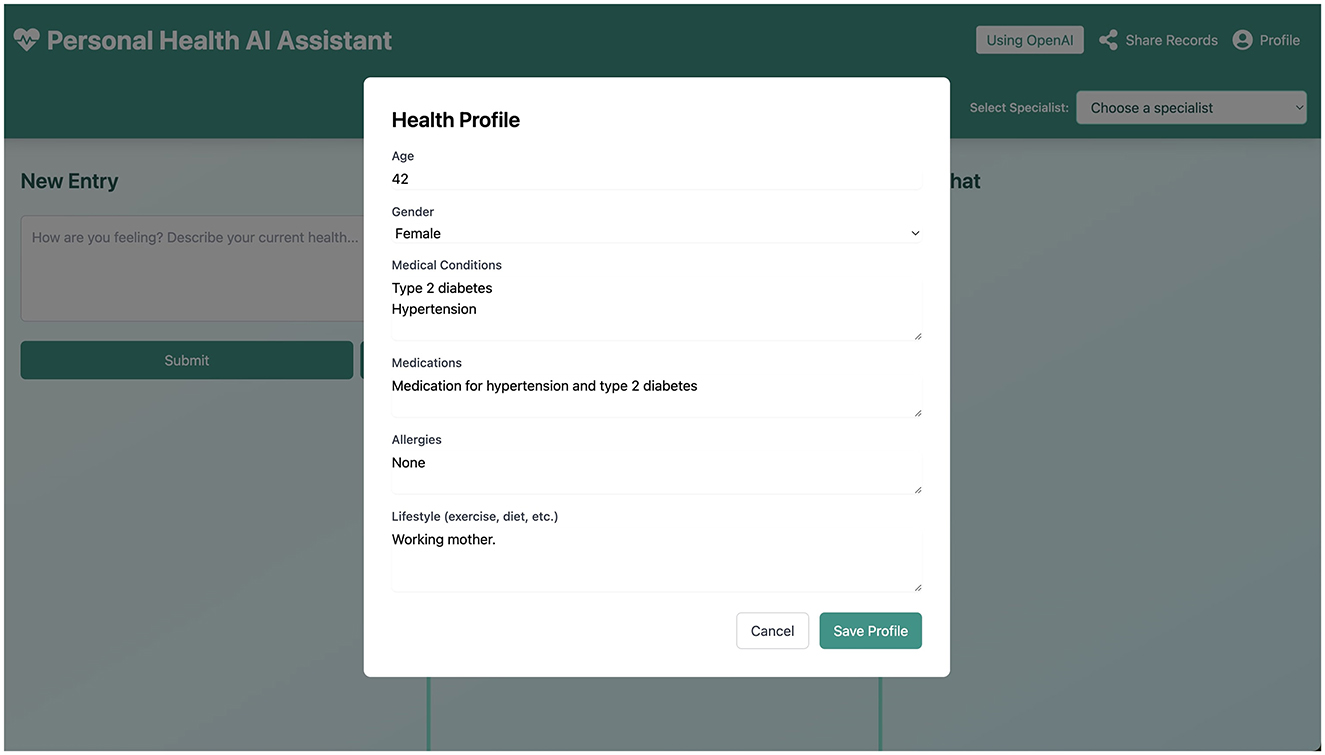This screenshot has width=1325, height=755.
Task: Click the Medical Conditions text area
Action: click(x=656, y=309)
